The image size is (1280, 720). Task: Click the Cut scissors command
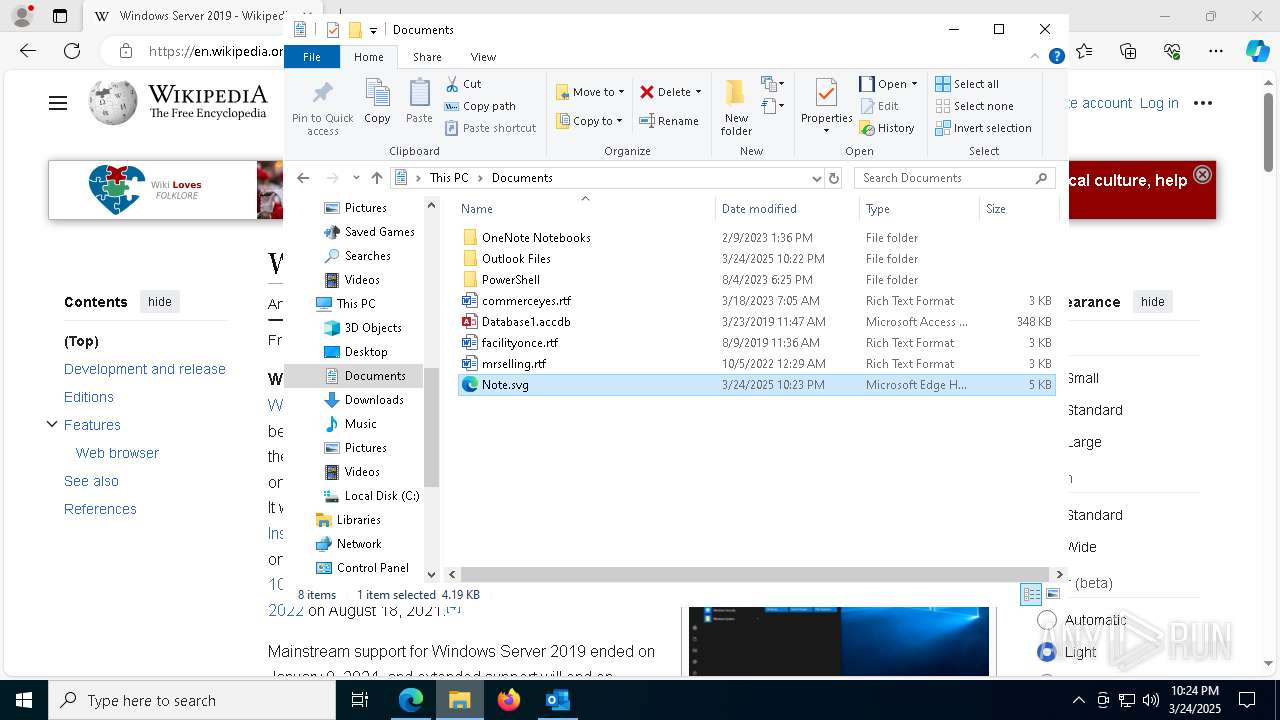463,84
